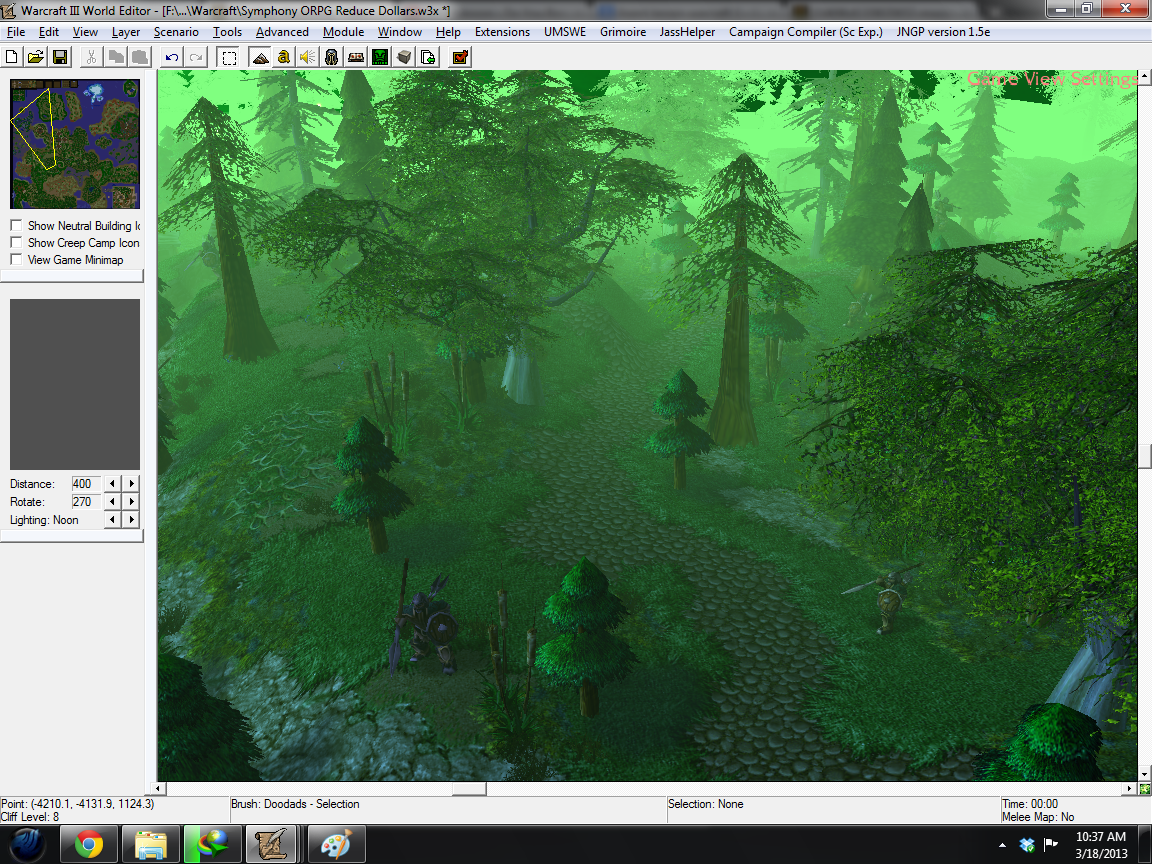Open the File menu
This screenshot has width=1152, height=864.
click(x=16, y=32)
